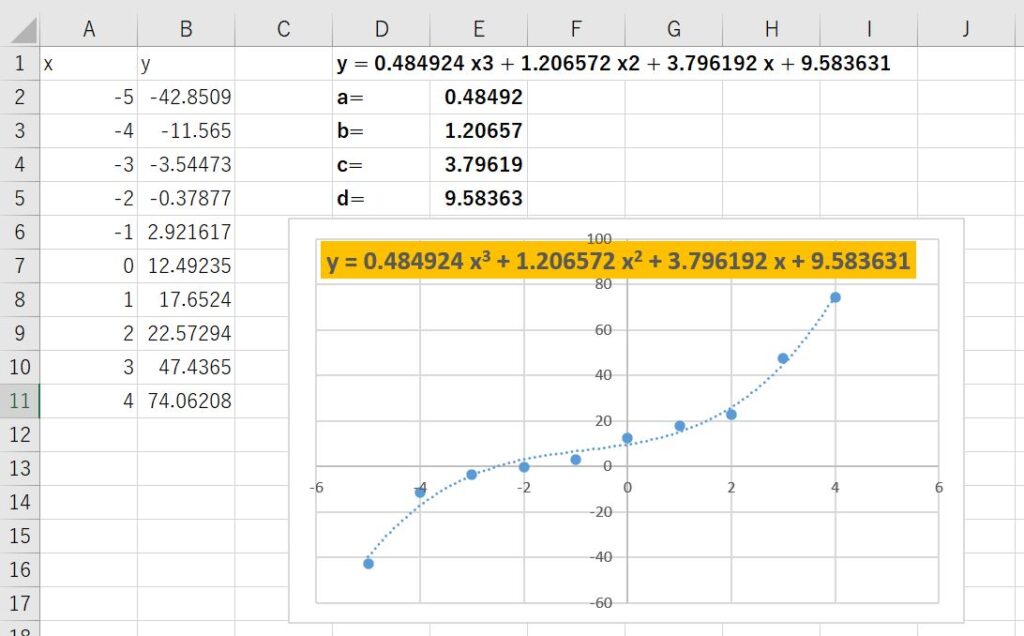1024x636 pixels.
Task: Click cell A2 with x value -5
Action: (89, 97)
